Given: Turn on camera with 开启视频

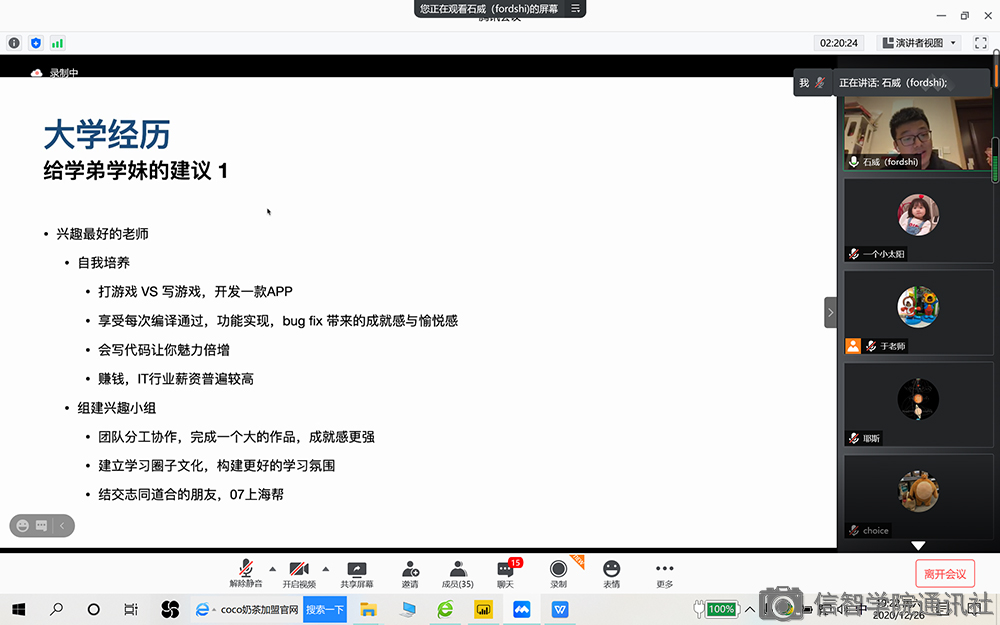Looking at the screenshot, I should pyautogui.click(x=299, y=574).
